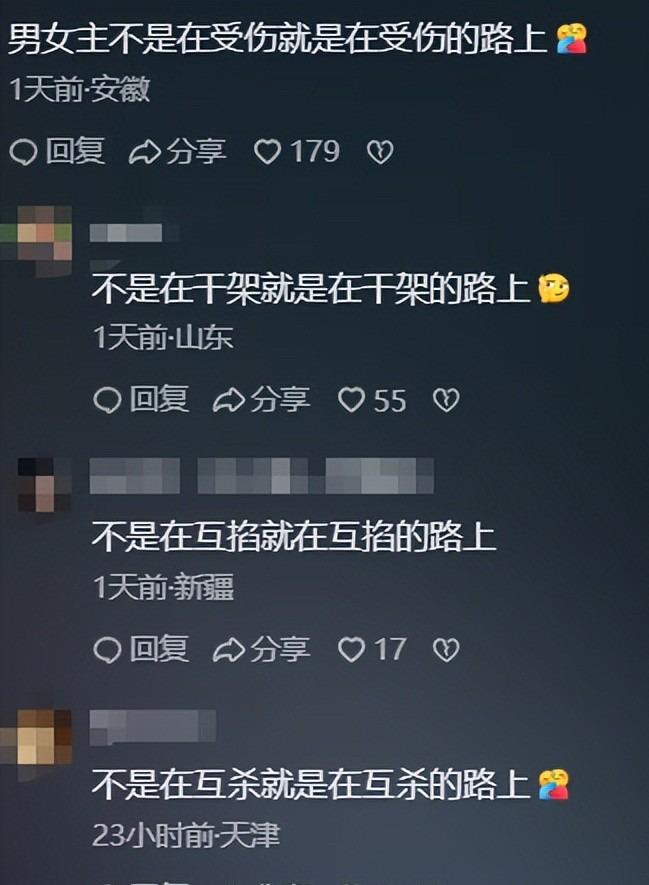
Task: Click 回复 text under 山东 comment
Action: tap(159, 399)
